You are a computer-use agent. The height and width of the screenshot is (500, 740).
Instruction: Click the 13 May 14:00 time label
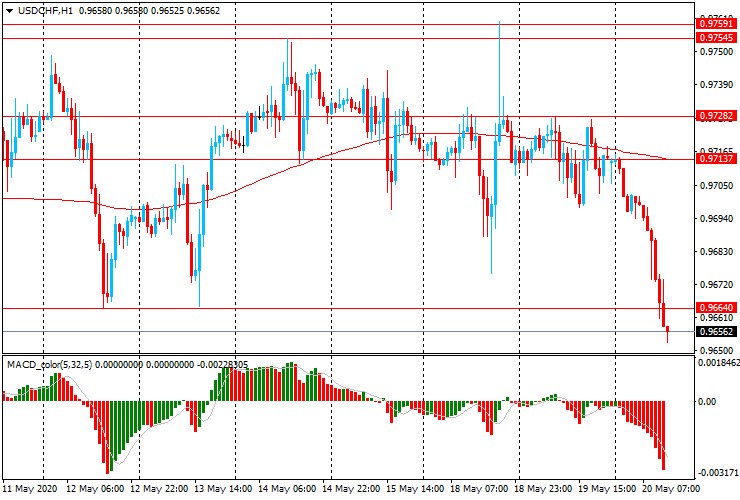click(x=224, y=489)
